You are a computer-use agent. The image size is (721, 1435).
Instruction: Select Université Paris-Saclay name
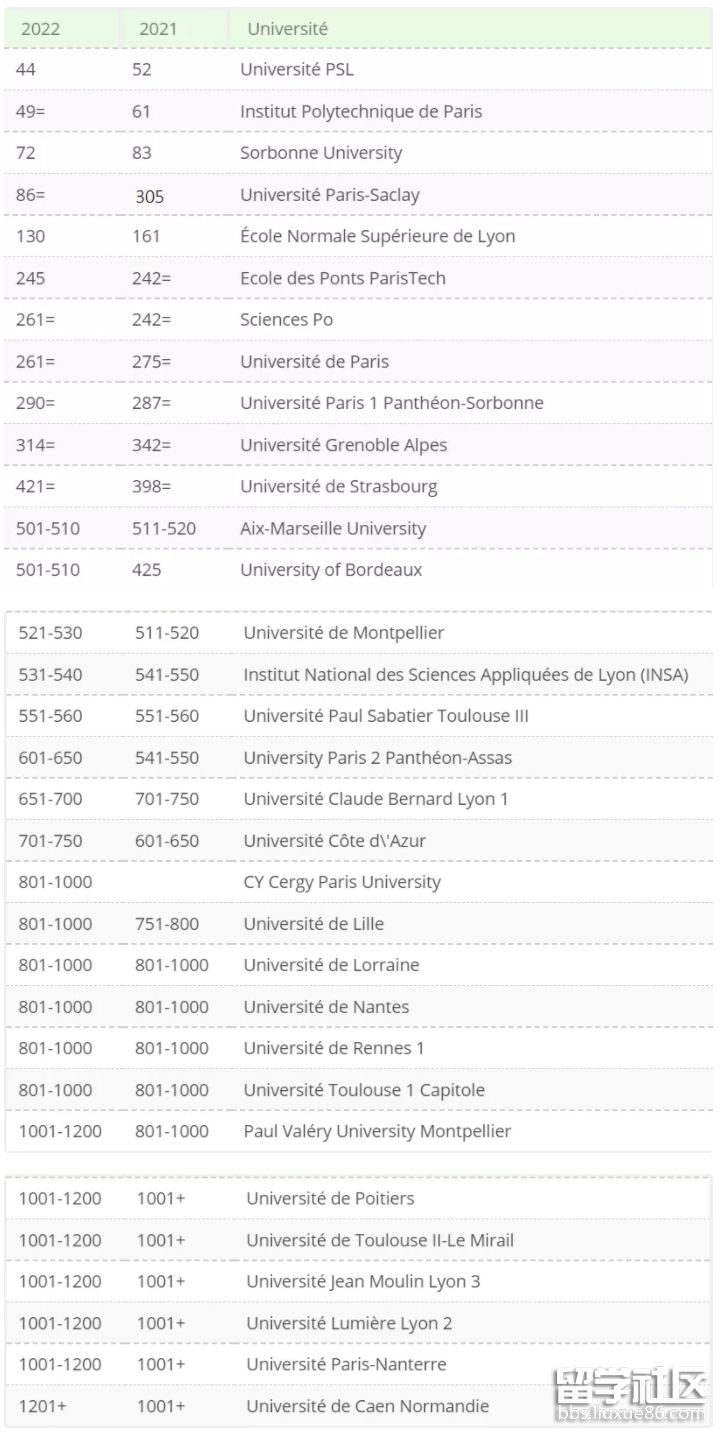[x=330, y=195]
